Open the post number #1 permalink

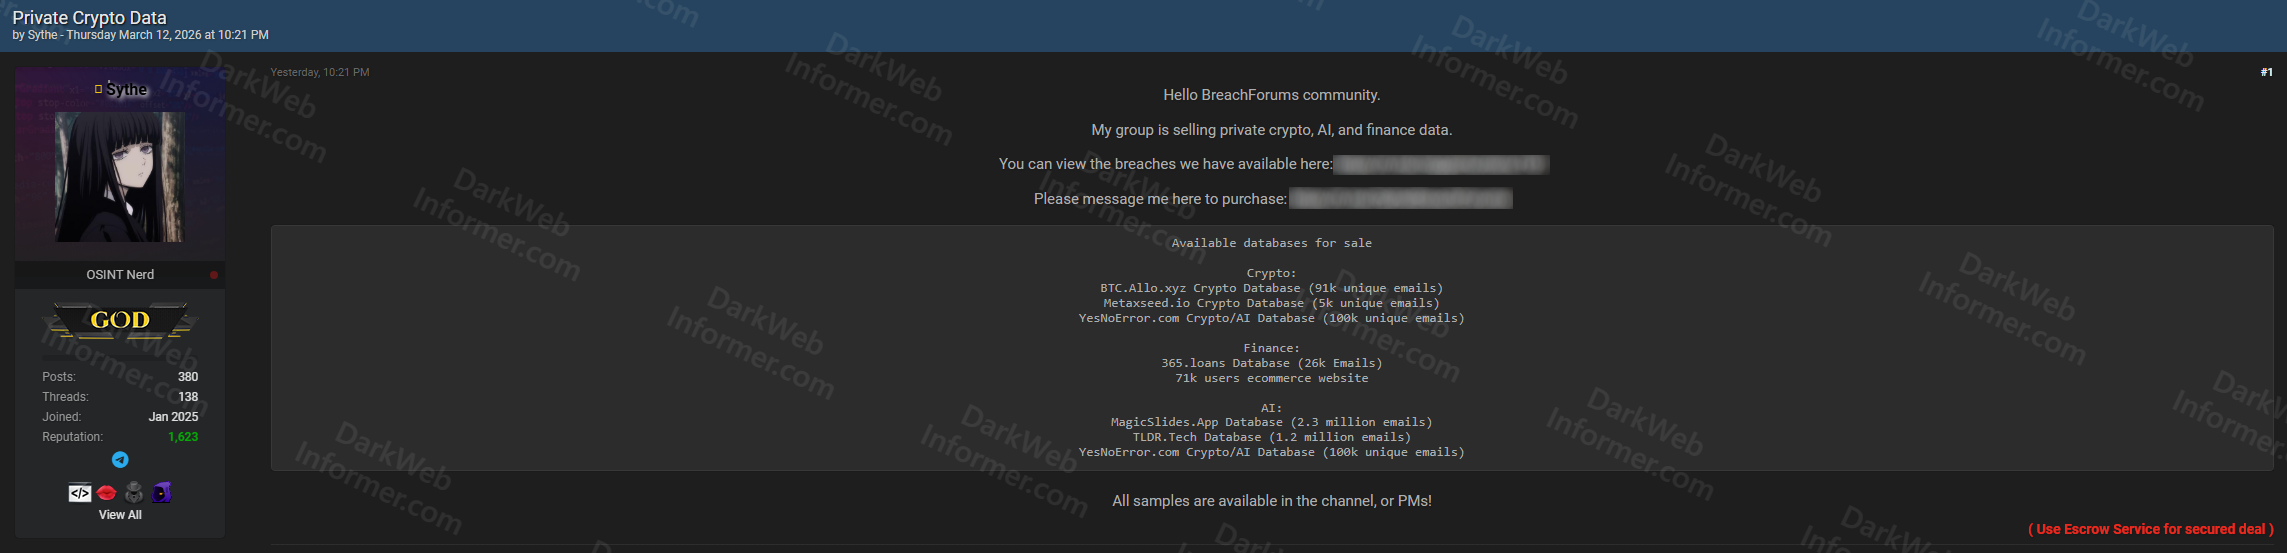point(2266,72)
